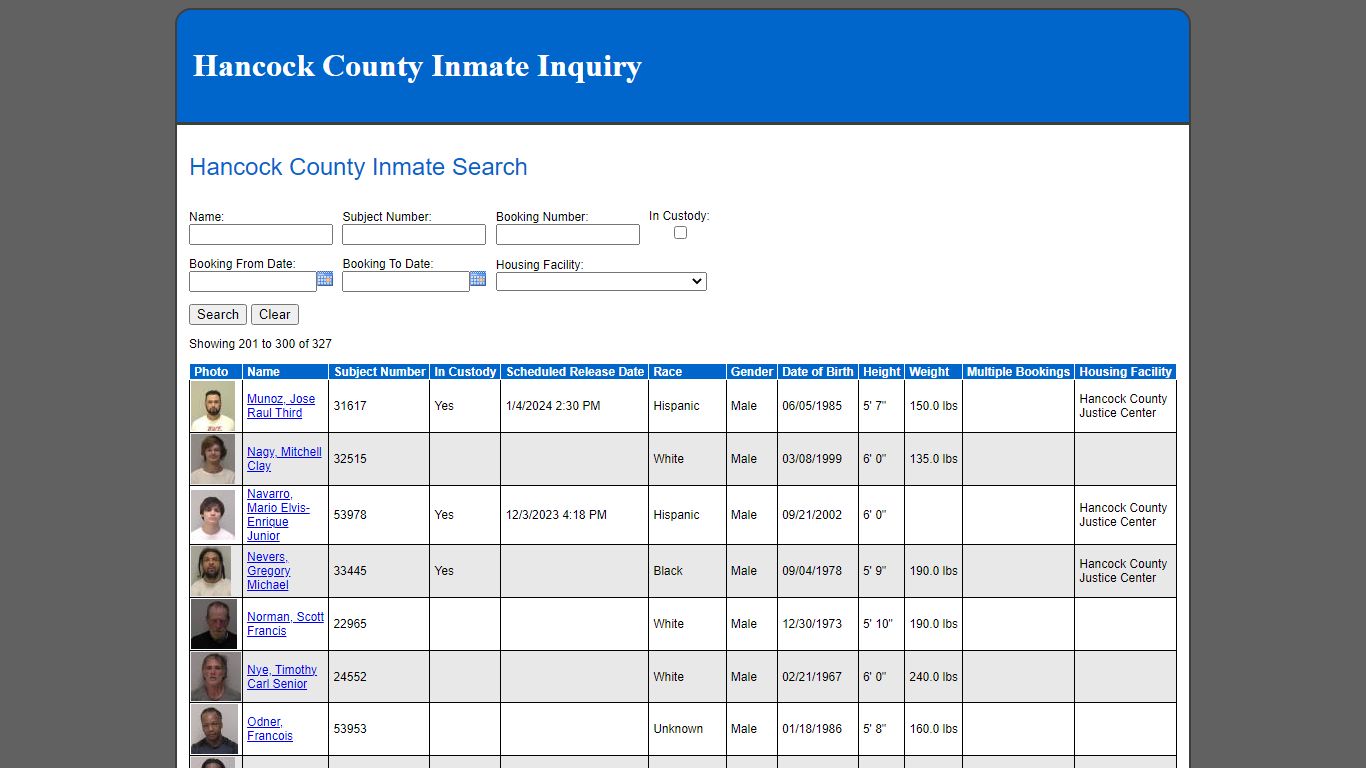Click Mitchell Nagy's mugshot photo
The image size is (1366, 768).
pos(213,459)
